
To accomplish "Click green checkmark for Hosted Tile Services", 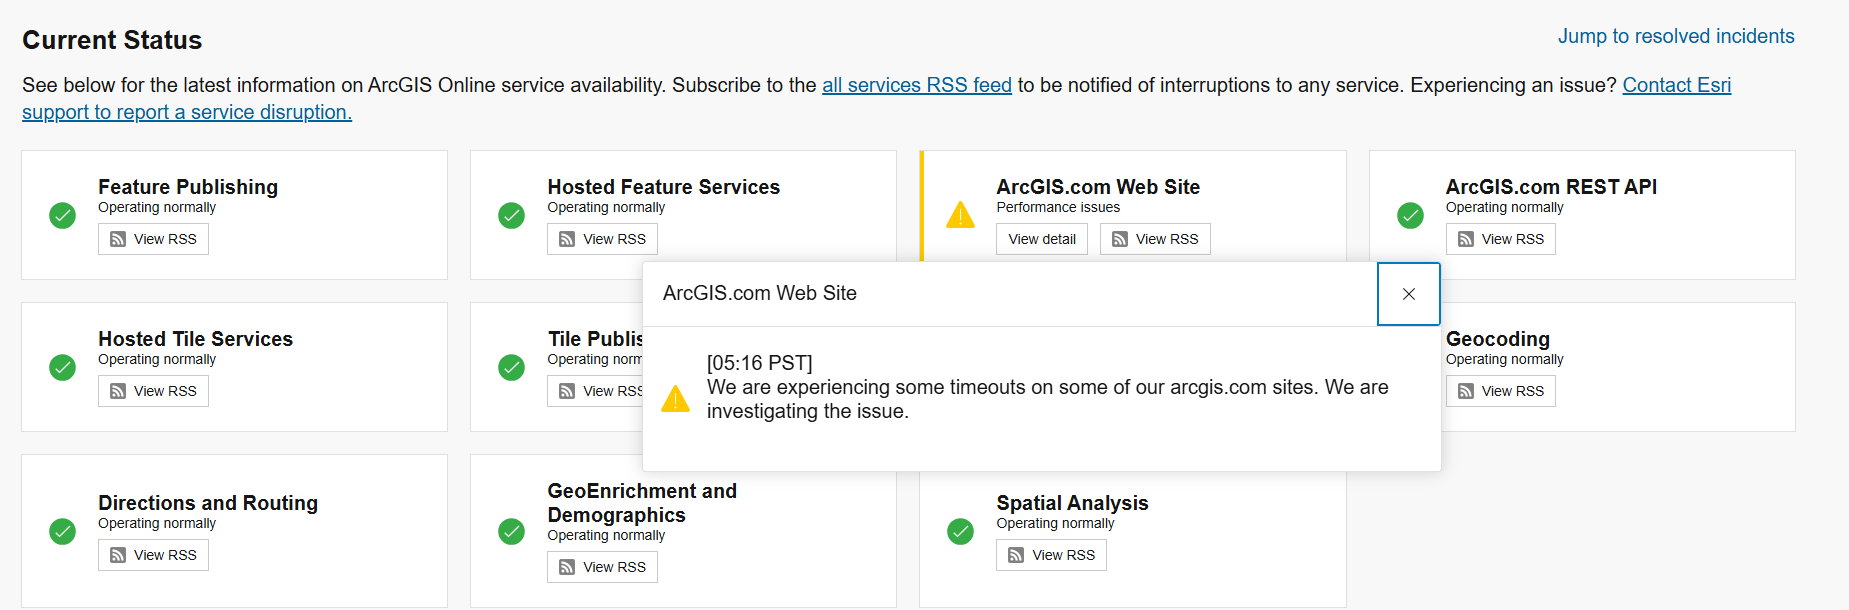I will pyautogui.click(x=62, y=367).
